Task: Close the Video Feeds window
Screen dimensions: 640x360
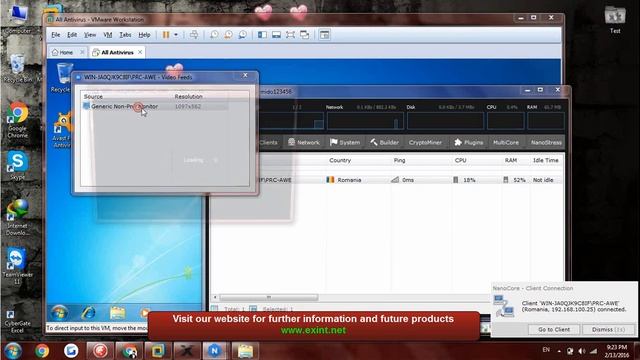Action: (x=245, y=76)
